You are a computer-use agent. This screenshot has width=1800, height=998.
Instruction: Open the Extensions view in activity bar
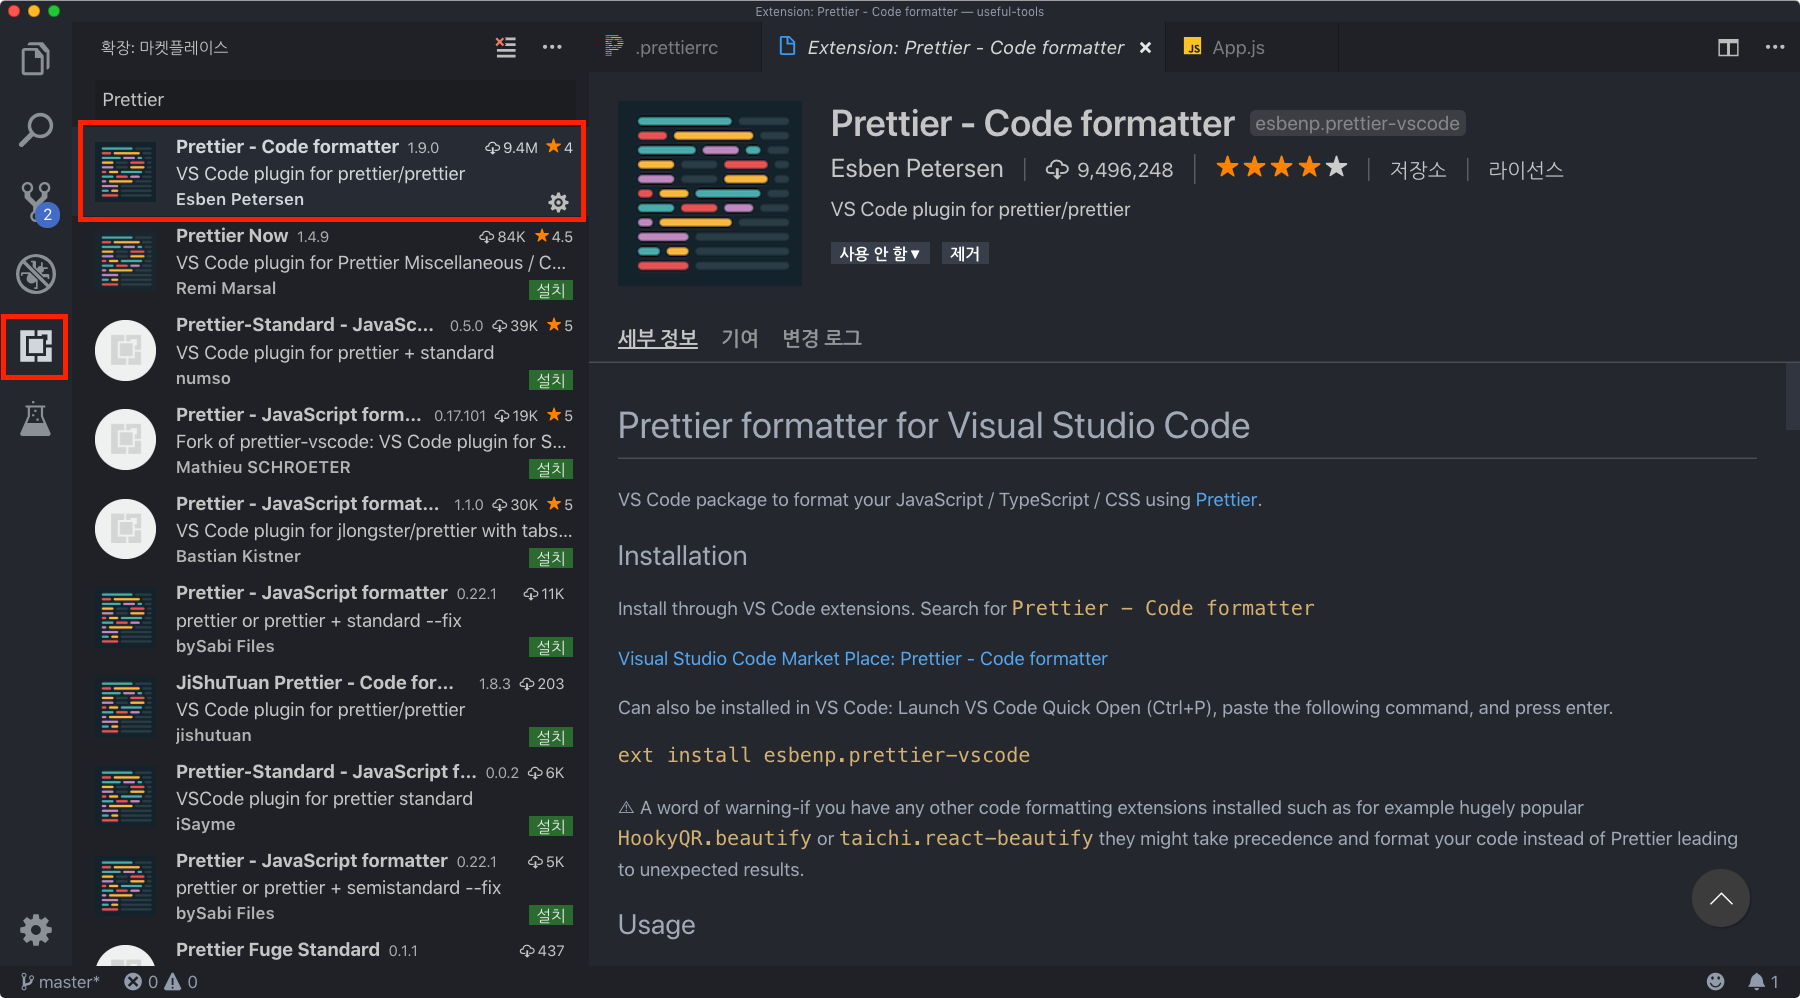pos(36,347)
